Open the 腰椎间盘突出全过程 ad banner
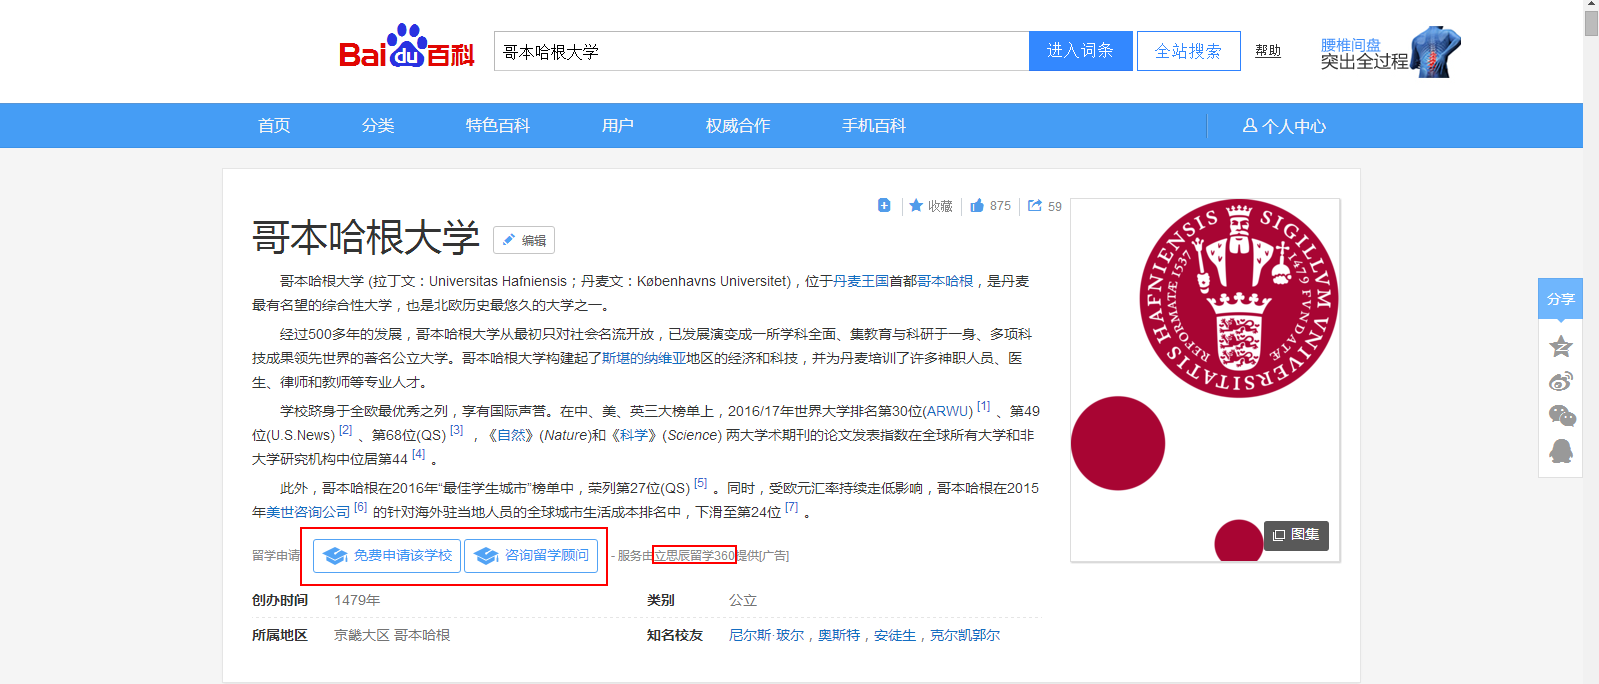The image size is (1599, 684). click(1390, 52)
